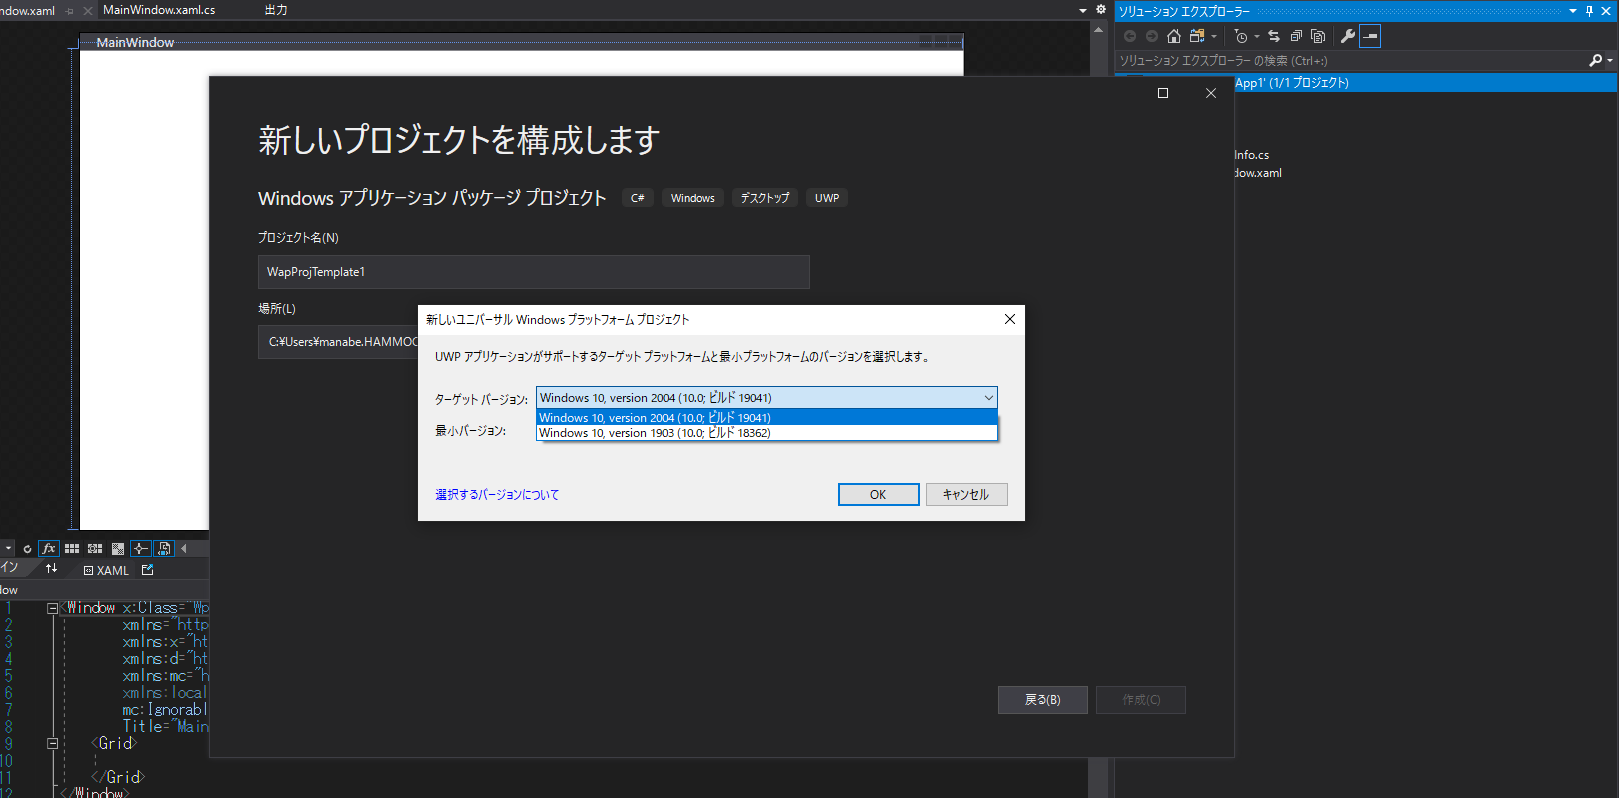Click swap panes up-down arrows icon
Viewport: 1619px width, 798px height.
(x=51, y=569)
